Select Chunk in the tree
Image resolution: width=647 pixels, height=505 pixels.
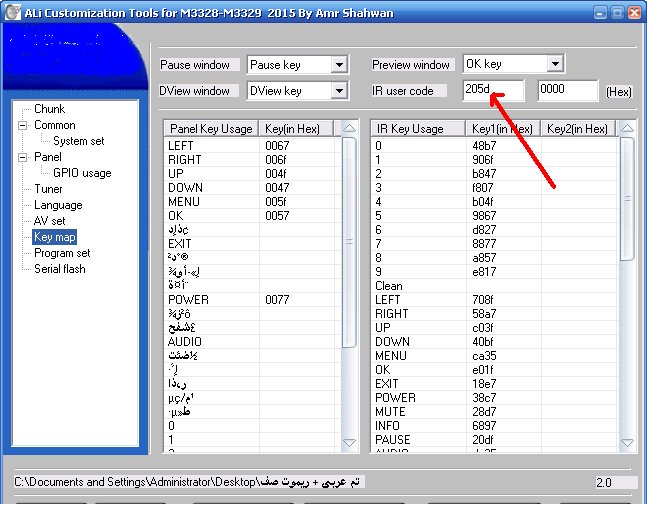click(50, 109)
